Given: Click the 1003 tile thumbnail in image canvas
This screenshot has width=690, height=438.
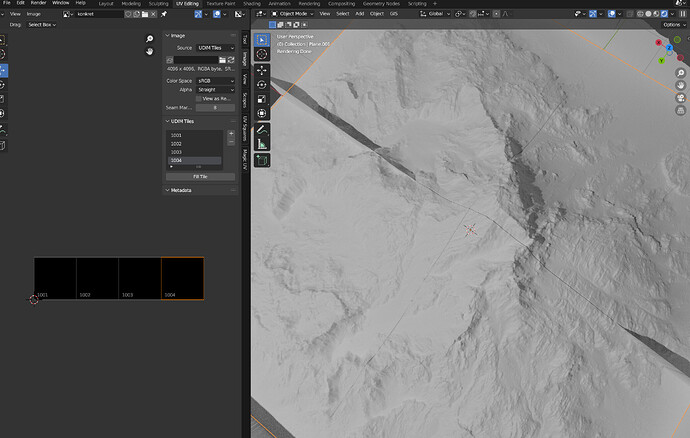Looking at the screenshot, I should pos(139,279).
